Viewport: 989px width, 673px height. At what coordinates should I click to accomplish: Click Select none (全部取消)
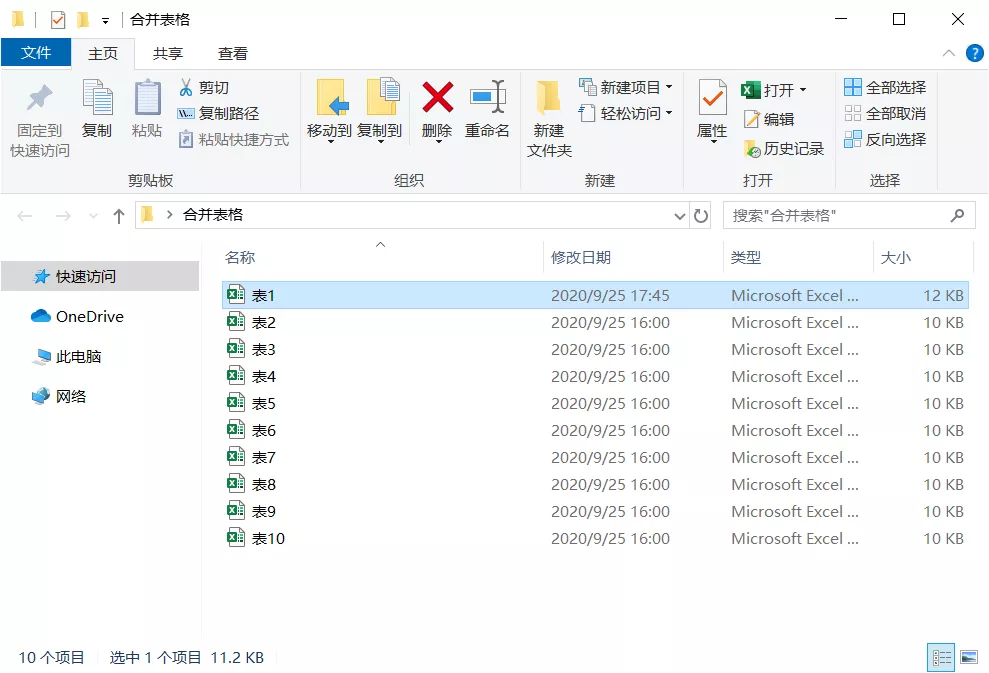coord(885,114)
